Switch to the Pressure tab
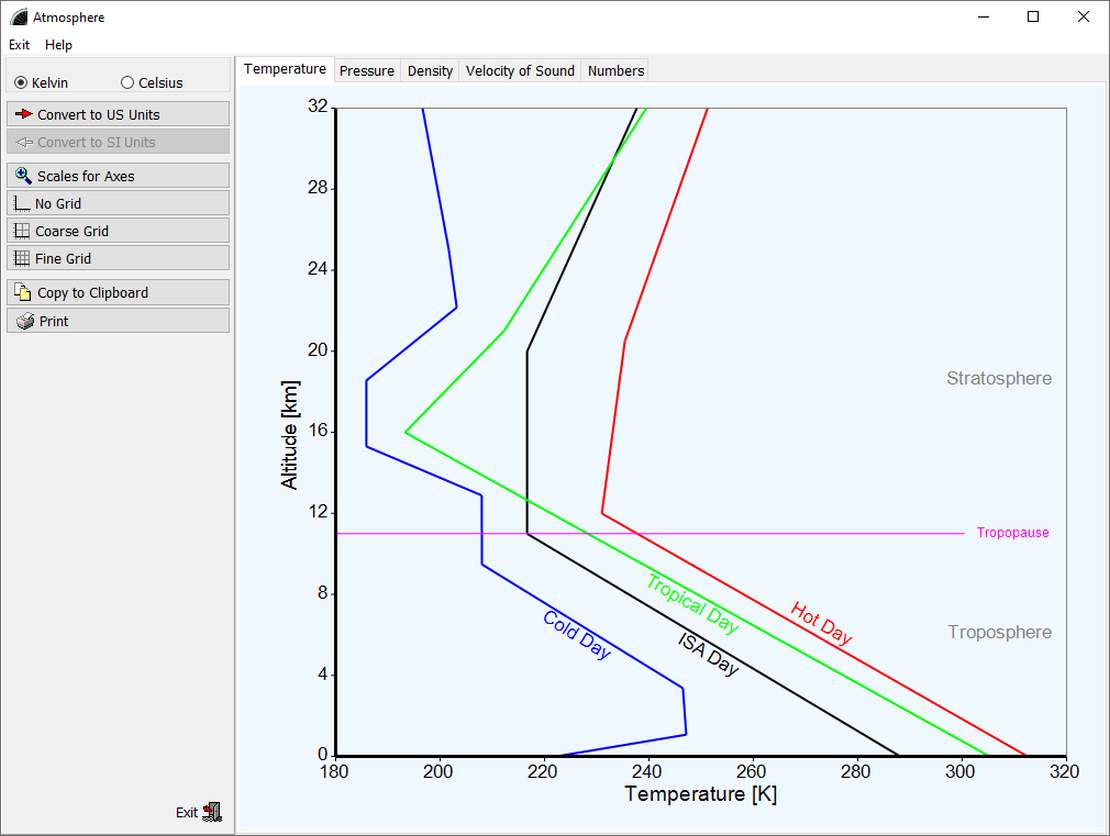 tap(367, 71)
